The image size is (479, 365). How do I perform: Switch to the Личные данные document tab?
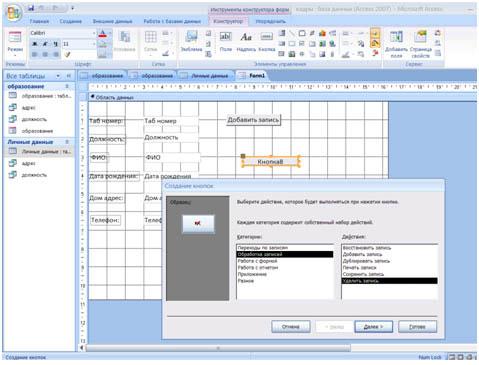click(206, 76)
